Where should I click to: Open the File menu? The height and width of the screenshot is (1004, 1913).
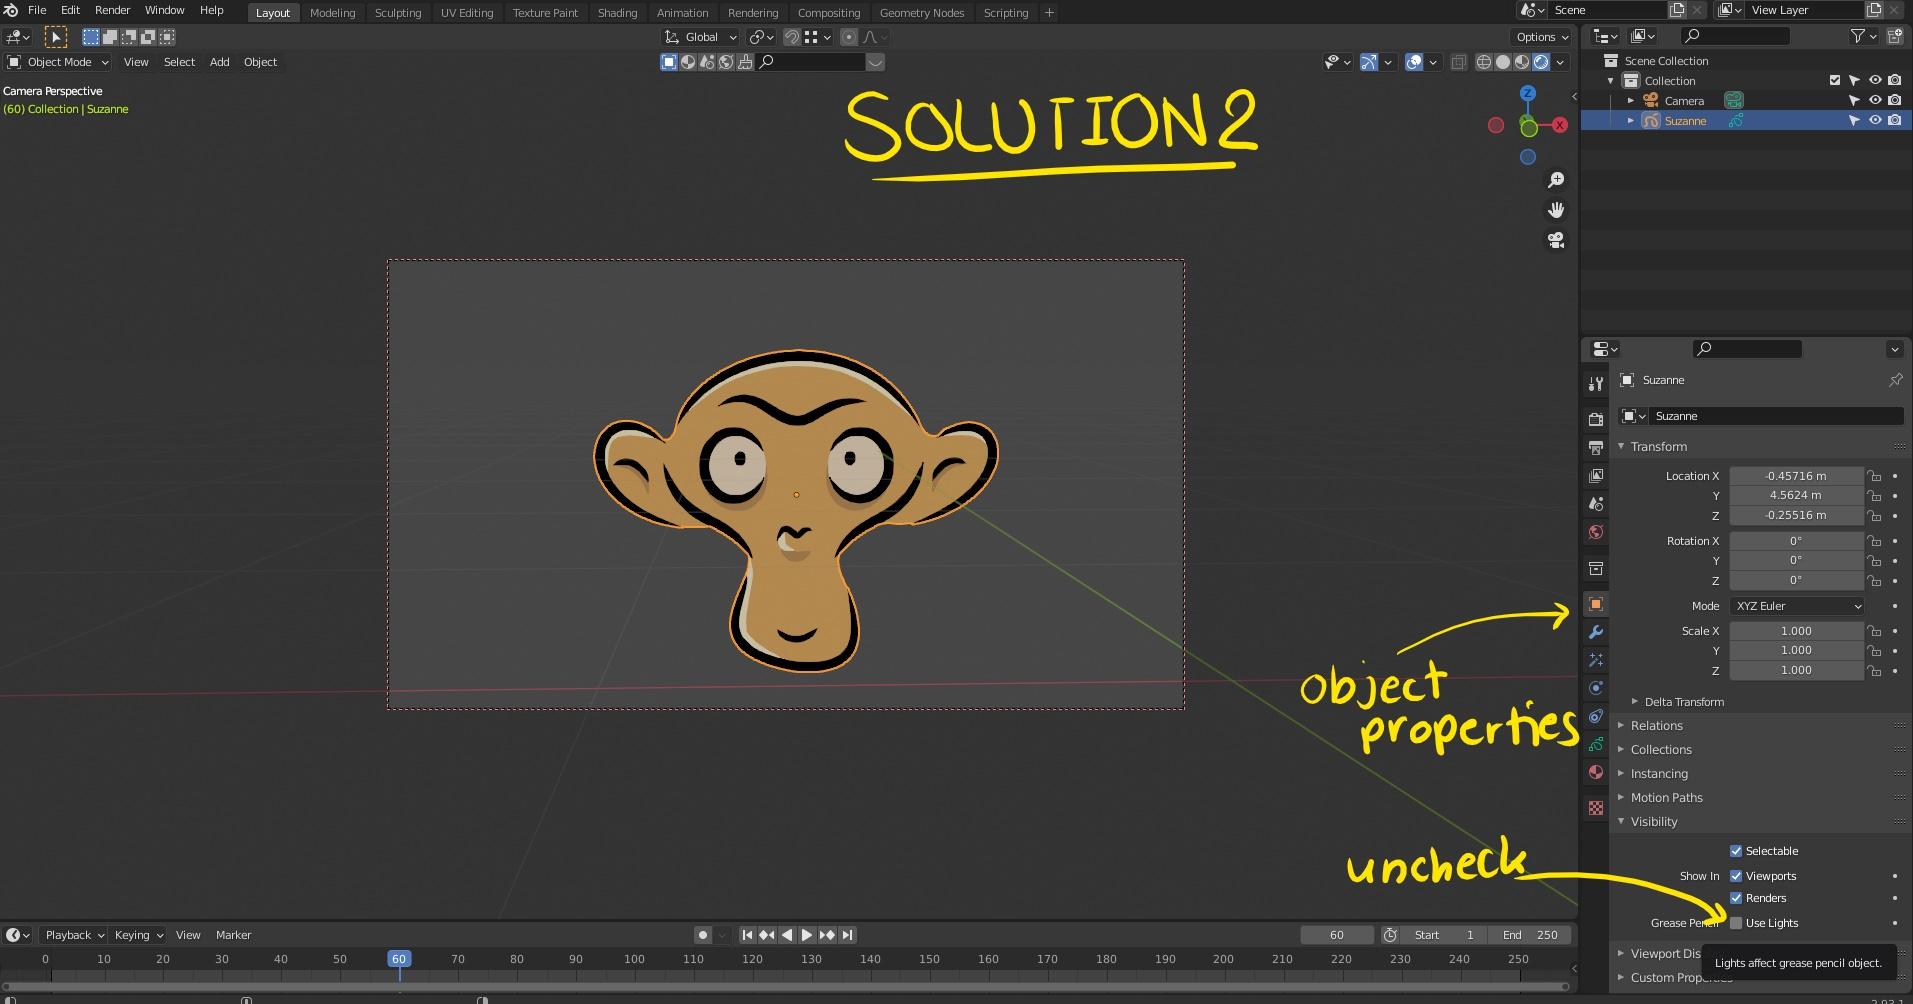click(x=37, y=10)
